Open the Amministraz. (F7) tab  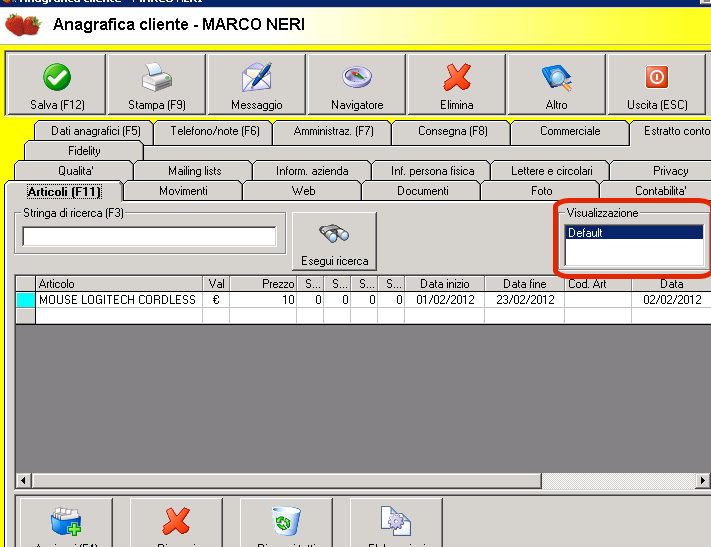click(x=334, y=132)
